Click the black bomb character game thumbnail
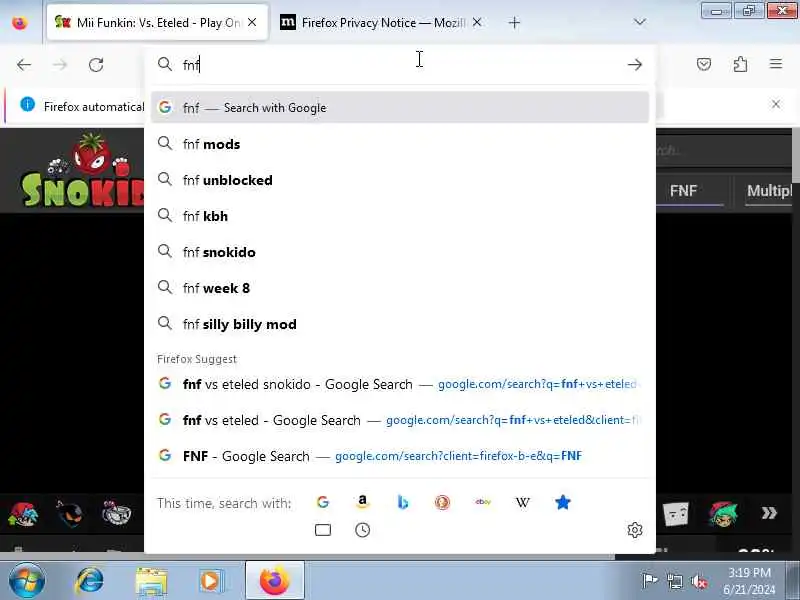Screen dimensions: 800x600 69,513
